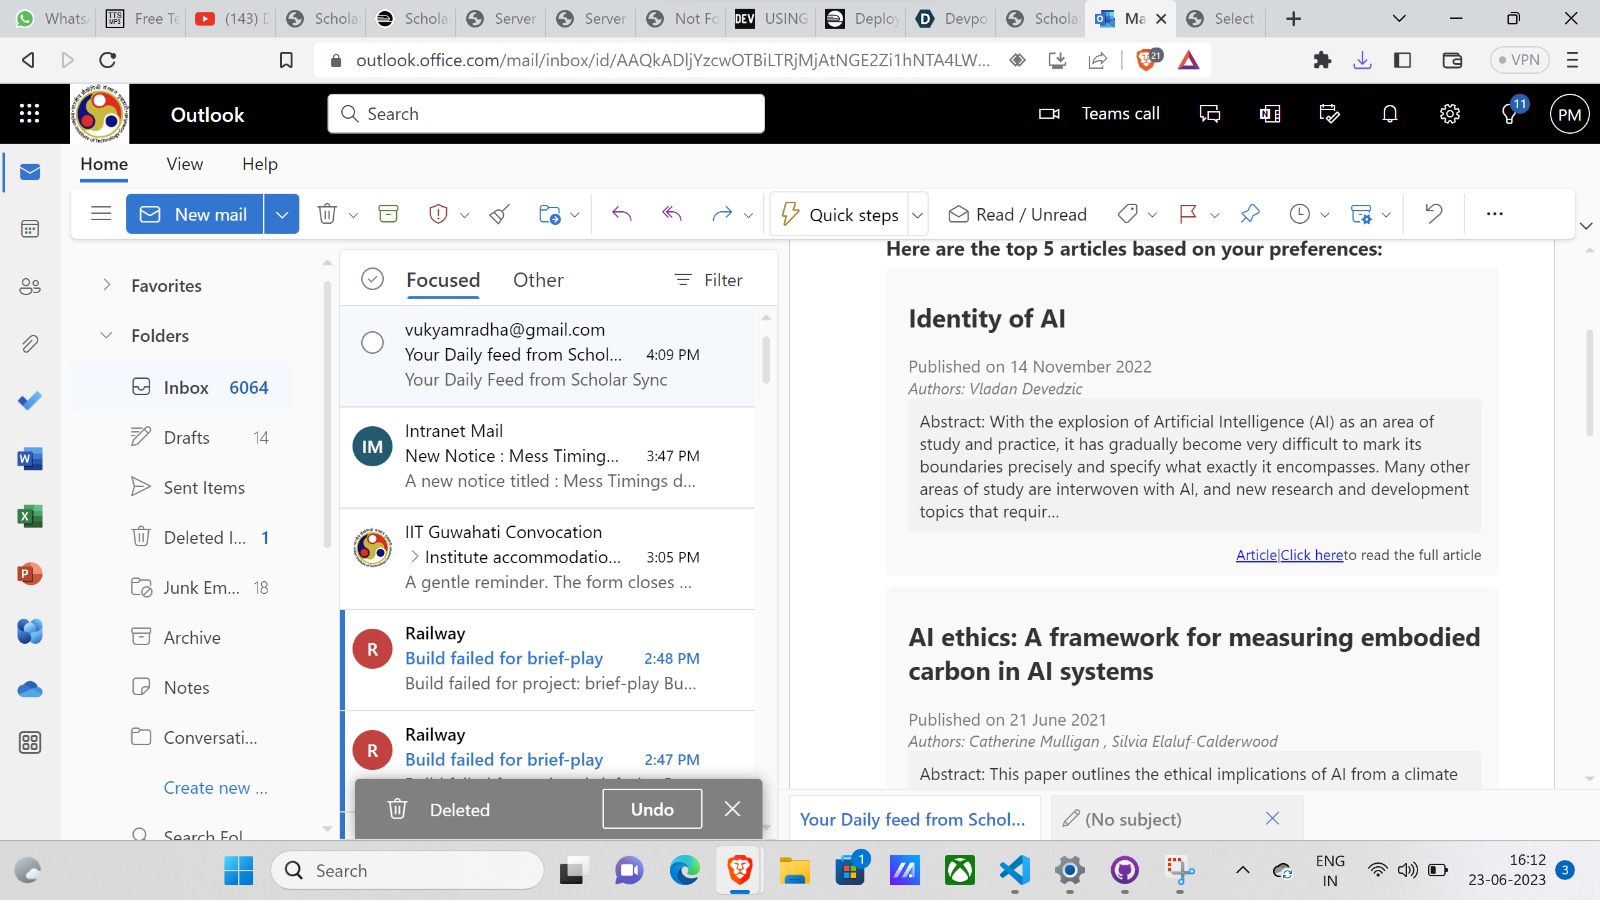Forward the message using the toolbar arrow
Viewport: 1600px width, 900px height.
[722, 214]
